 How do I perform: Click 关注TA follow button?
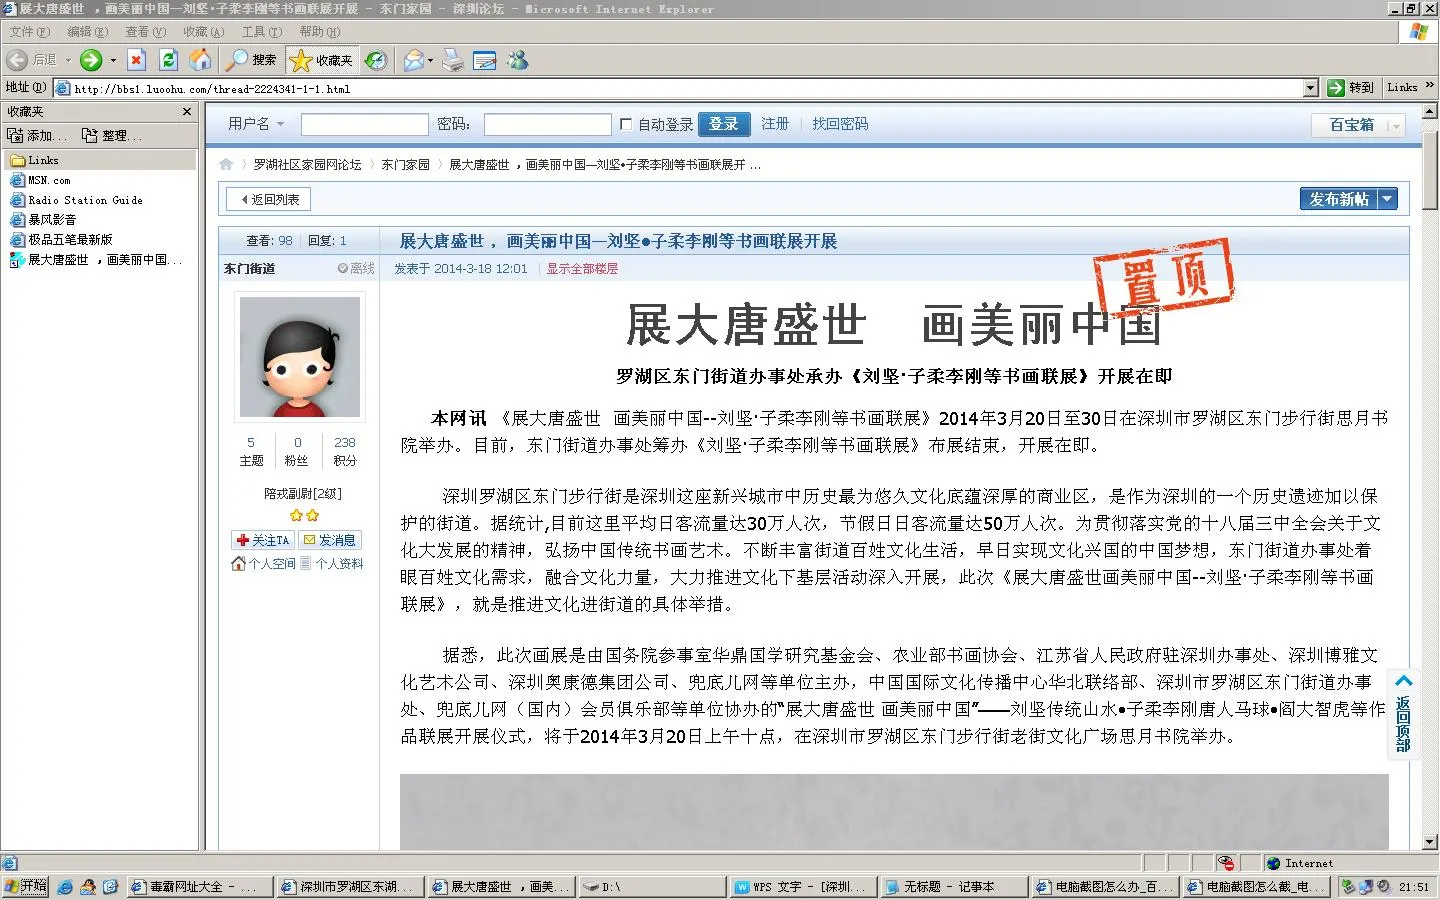pyautogui.click(x=263, y=540)
